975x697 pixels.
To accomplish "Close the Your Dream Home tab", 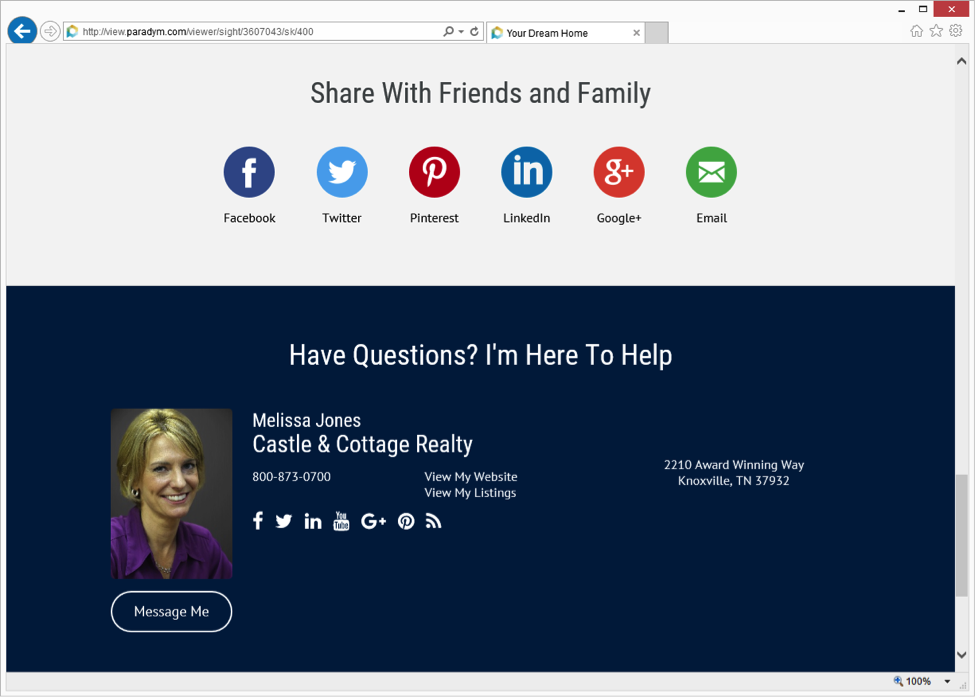I will point(636,33).
